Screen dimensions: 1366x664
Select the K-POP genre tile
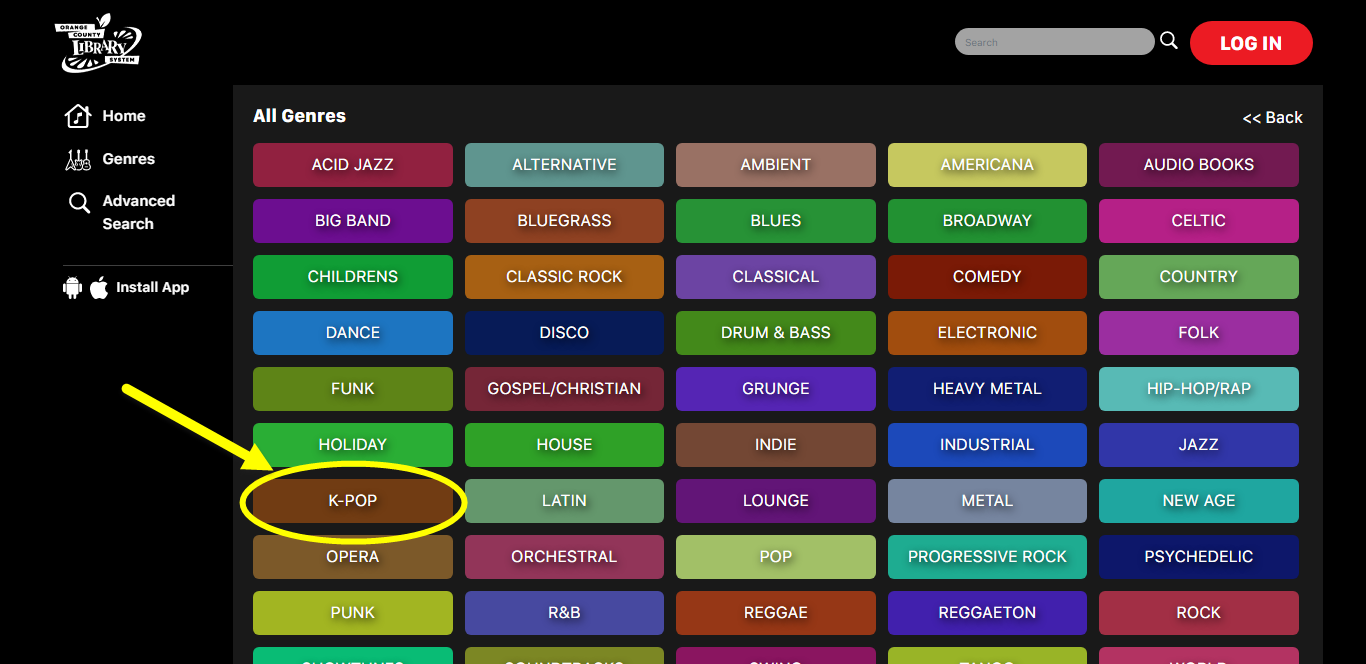pyautogui.click(x=353, y=501)
